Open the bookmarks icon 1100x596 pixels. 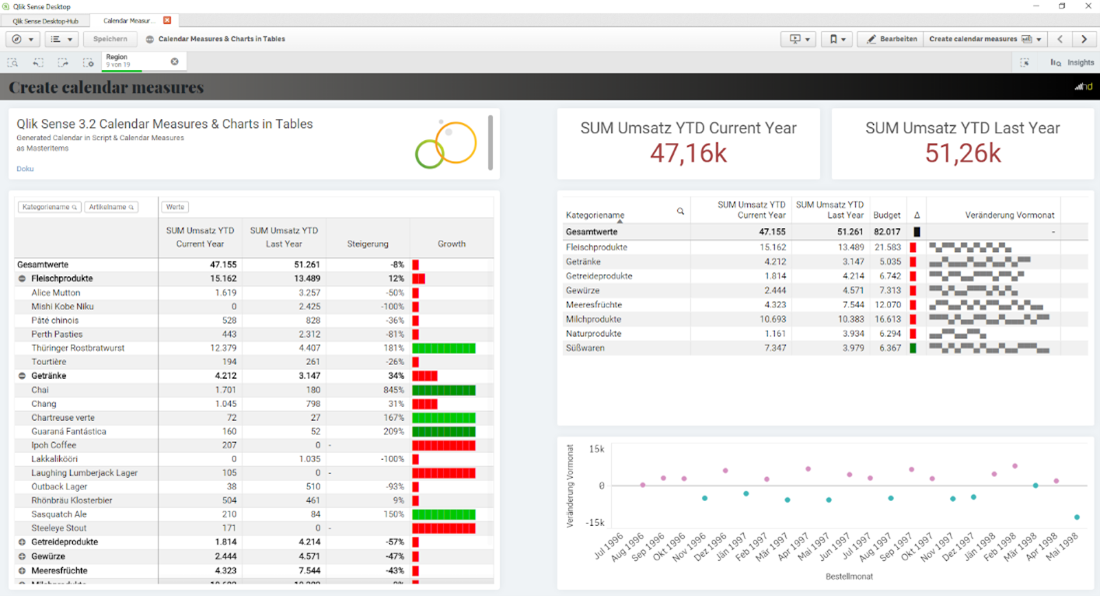click(x=838, y=39)
